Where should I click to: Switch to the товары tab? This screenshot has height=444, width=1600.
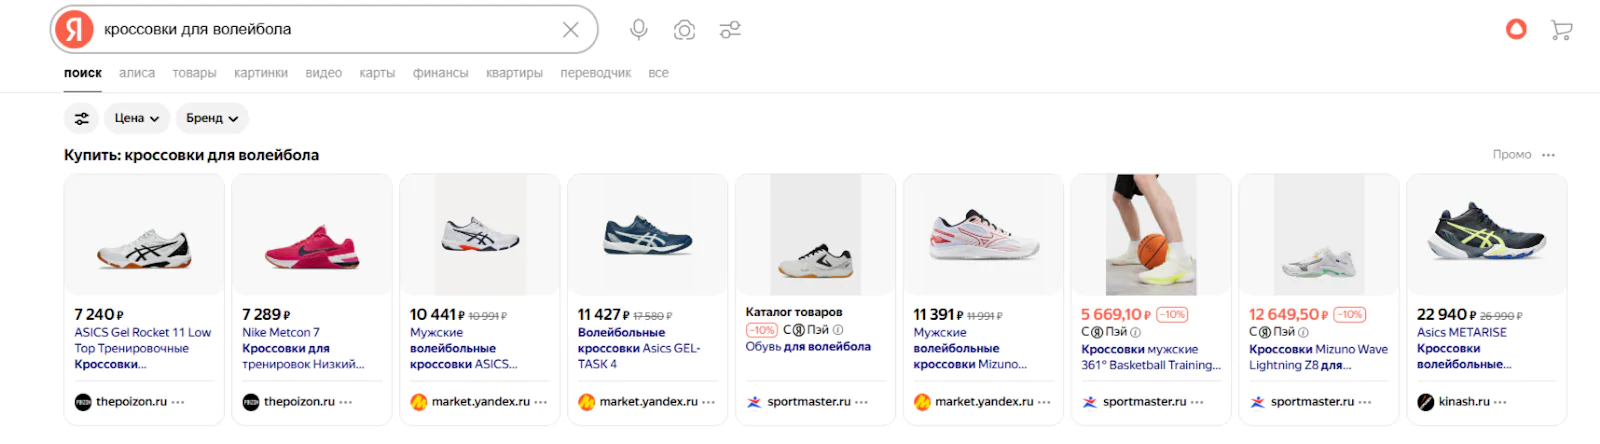[194, 73]
